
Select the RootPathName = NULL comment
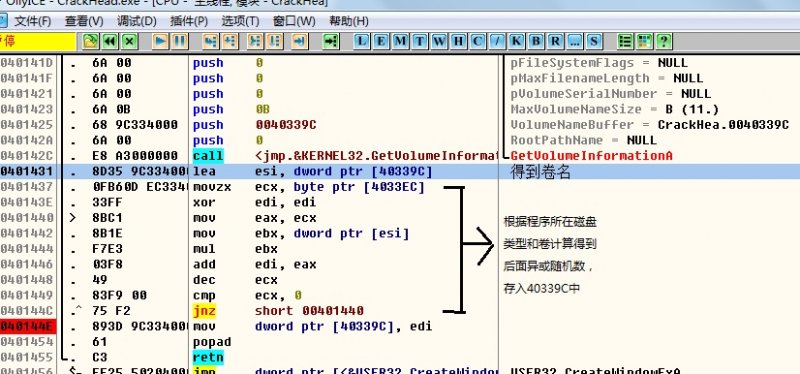point(584,140)
